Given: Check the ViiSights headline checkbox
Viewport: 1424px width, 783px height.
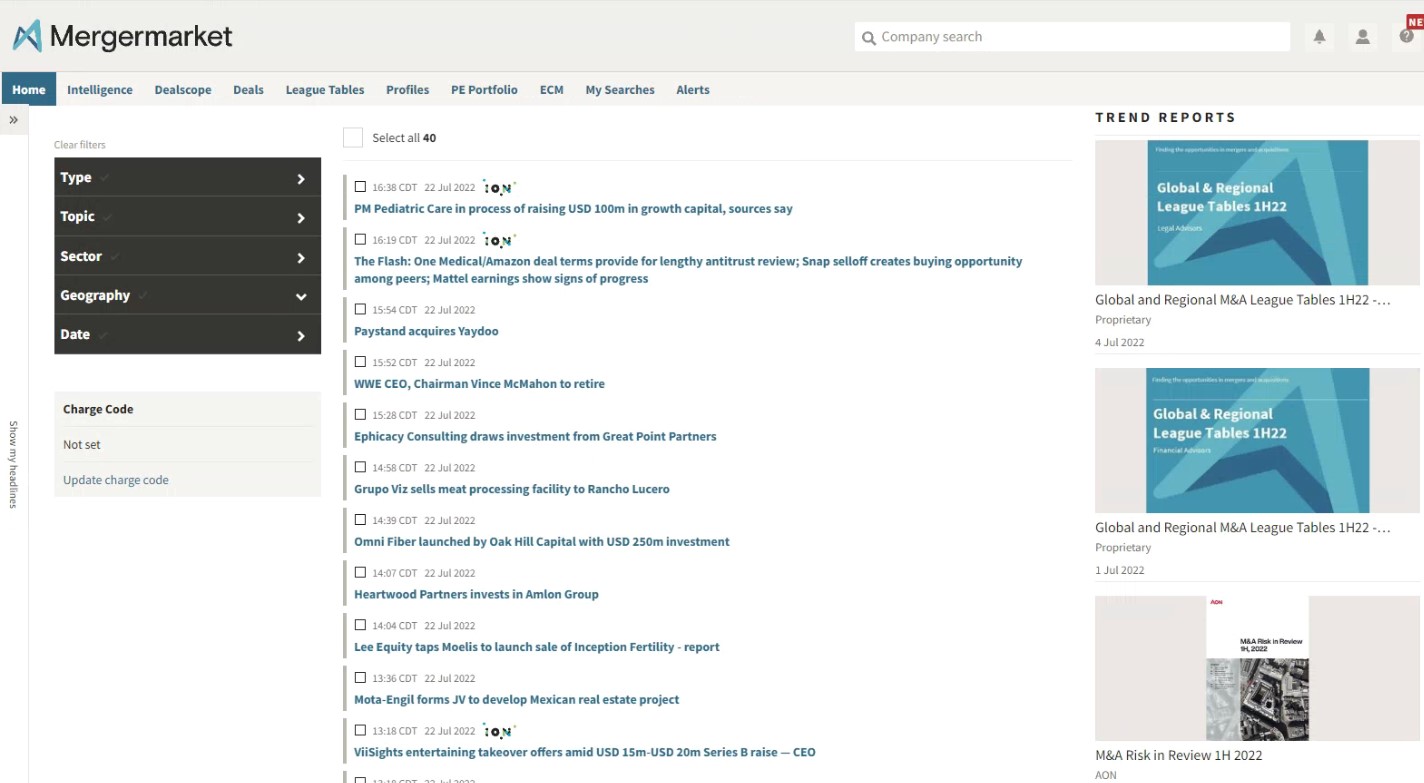Looking at the screenshot, I should 360,731.
